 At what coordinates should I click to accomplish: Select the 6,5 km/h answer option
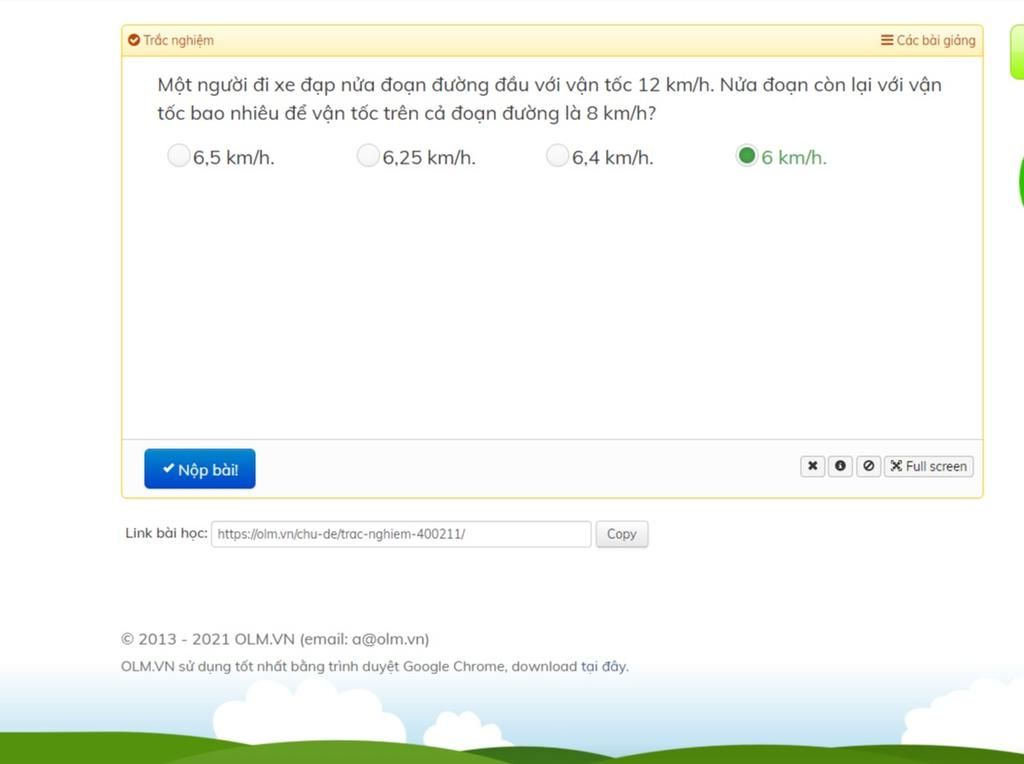pyautogui.click(x=178, y=156)
